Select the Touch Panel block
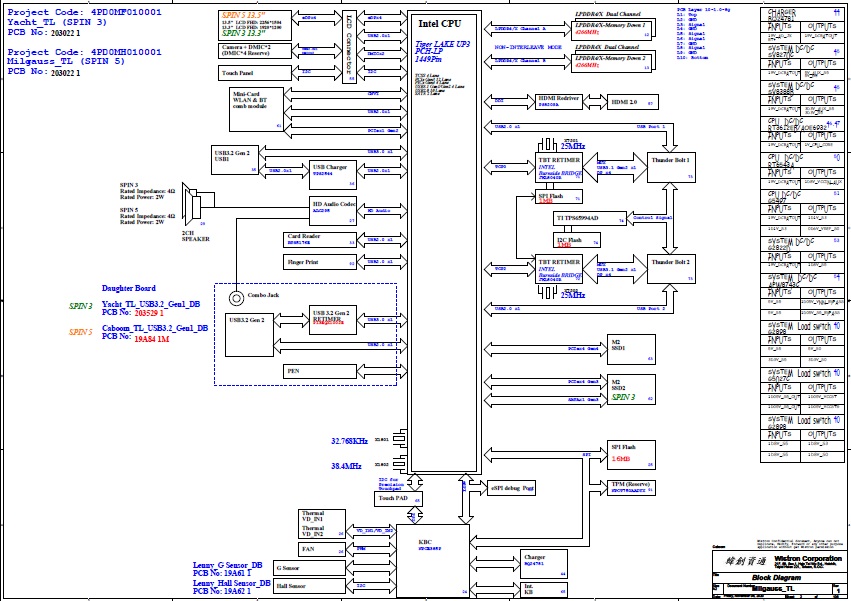Image resolution: width=851 pixels, height=601 pixels. tap(255, 73)
